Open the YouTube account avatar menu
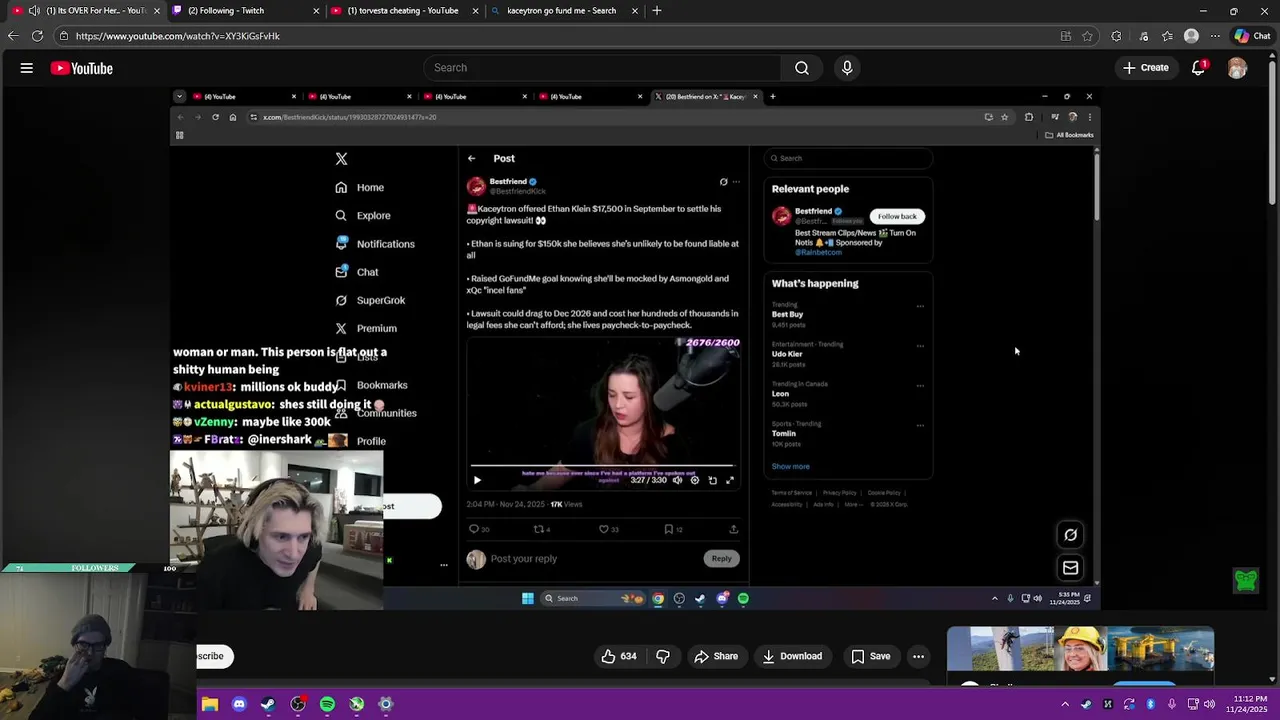Viewport: 1280px width, 720px height. tap(1237, 68)
